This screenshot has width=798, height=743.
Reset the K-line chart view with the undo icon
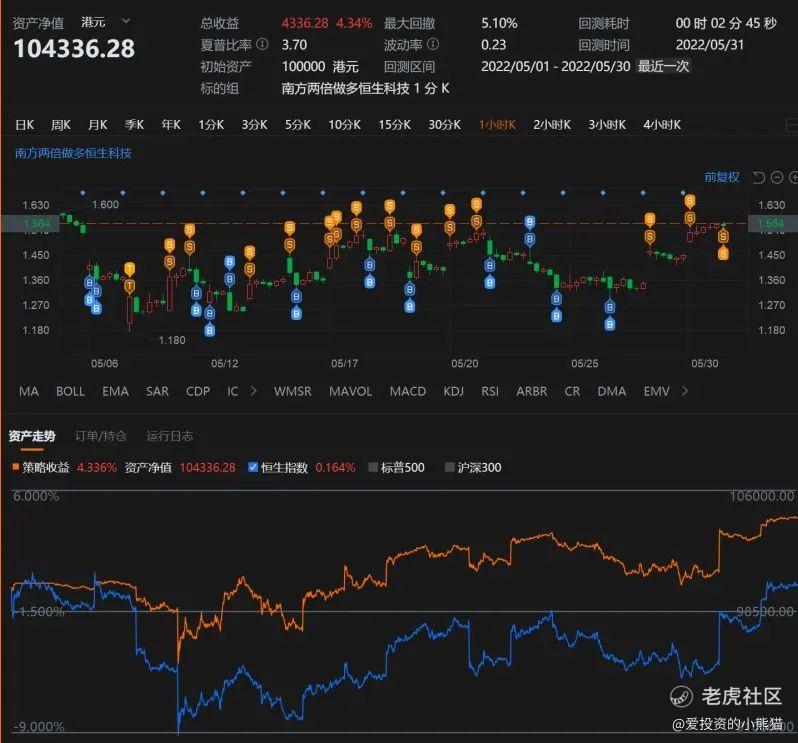[759, 178]
